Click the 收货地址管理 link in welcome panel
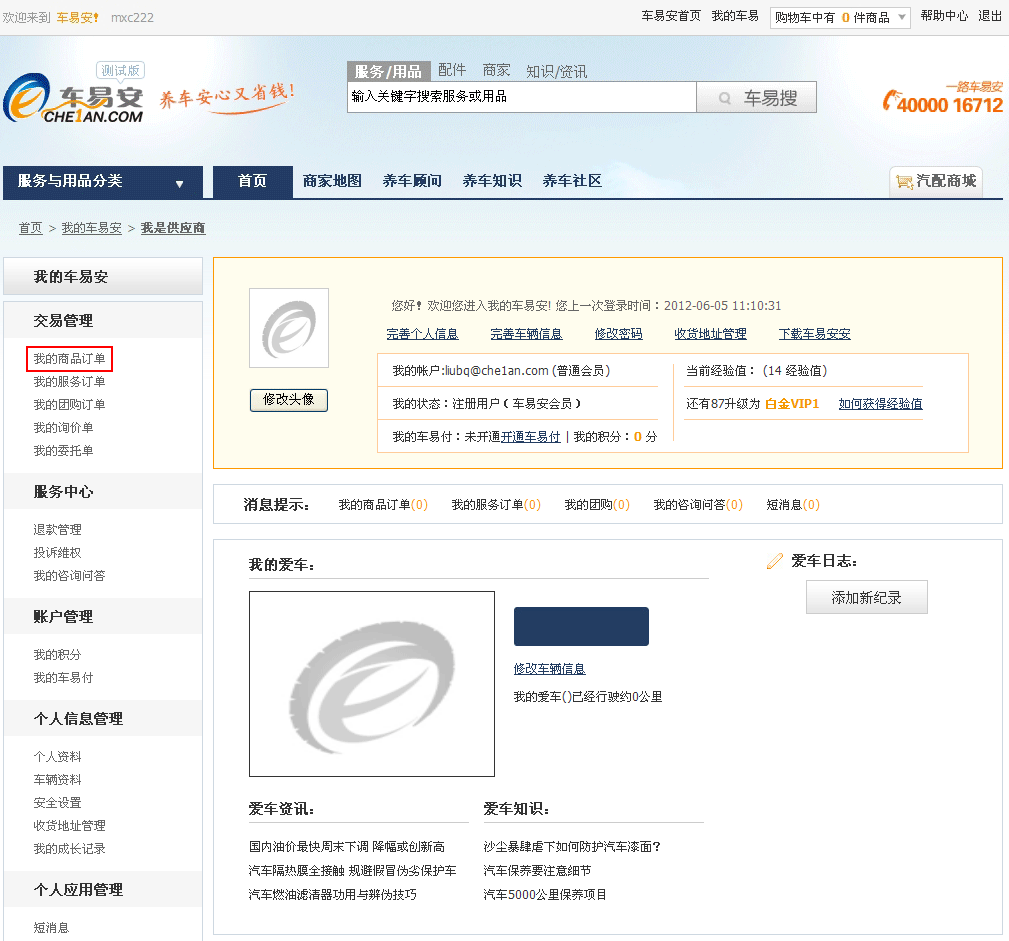1009x941 pixels. [710, 334]
